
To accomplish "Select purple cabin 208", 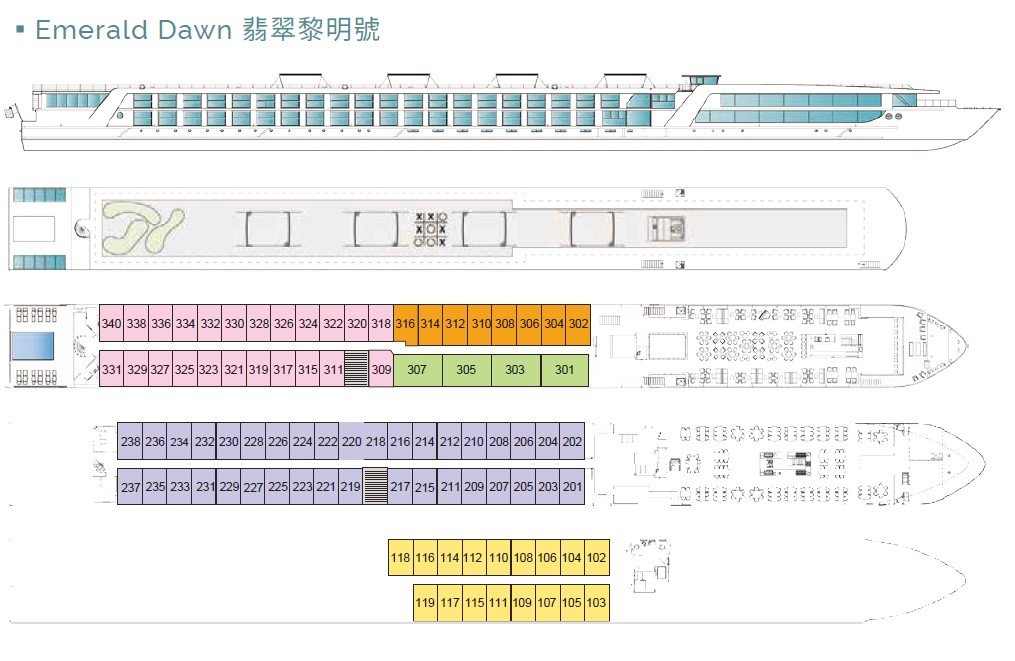I will 498,442.
